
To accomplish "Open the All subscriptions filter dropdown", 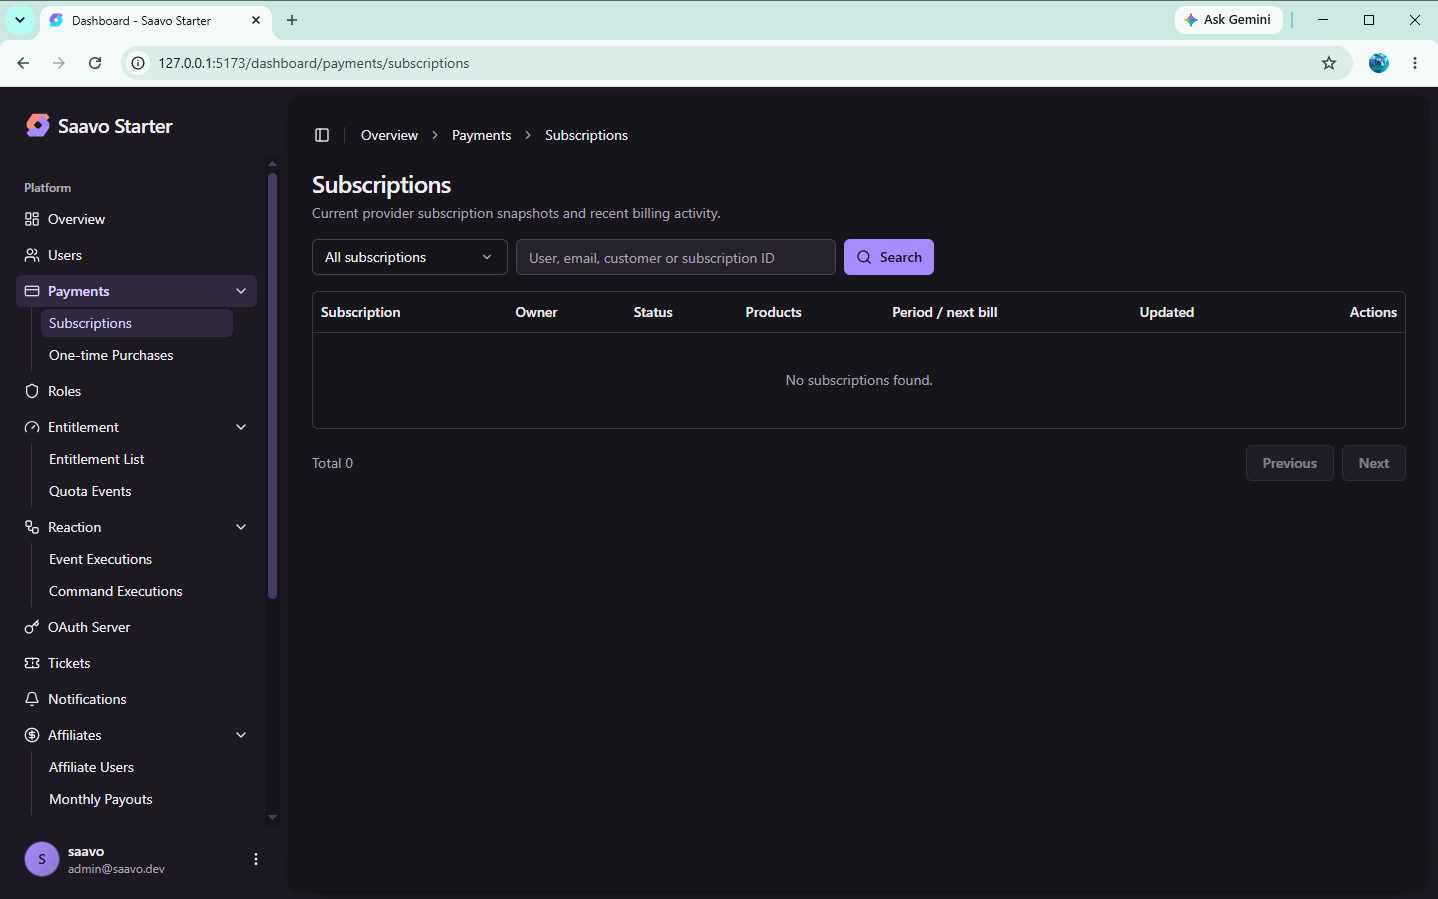I will tap(410, 257).
